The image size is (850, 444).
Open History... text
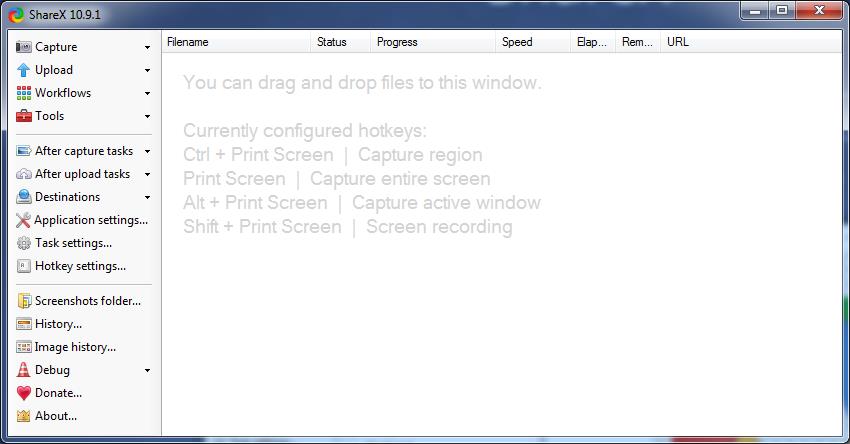pyautogui.click(x=58, y=324)
